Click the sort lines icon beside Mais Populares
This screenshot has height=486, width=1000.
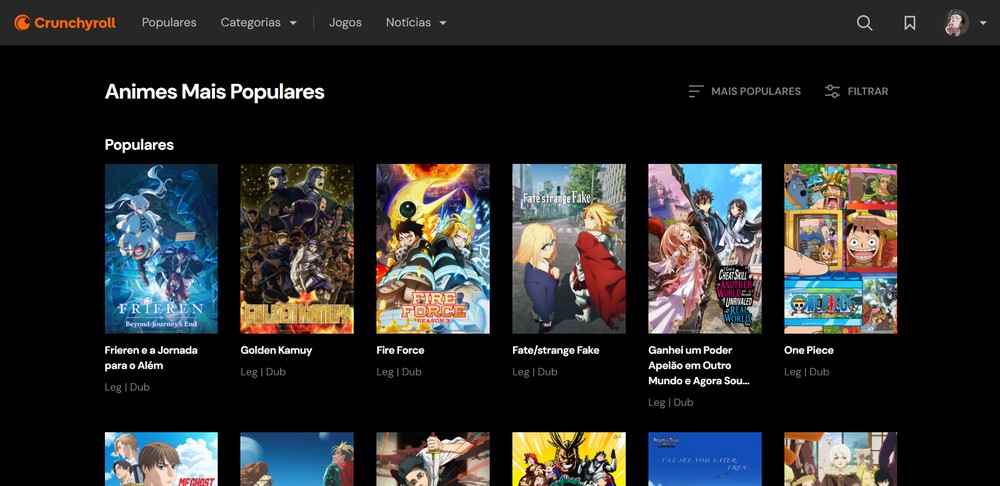pos(696,91)
